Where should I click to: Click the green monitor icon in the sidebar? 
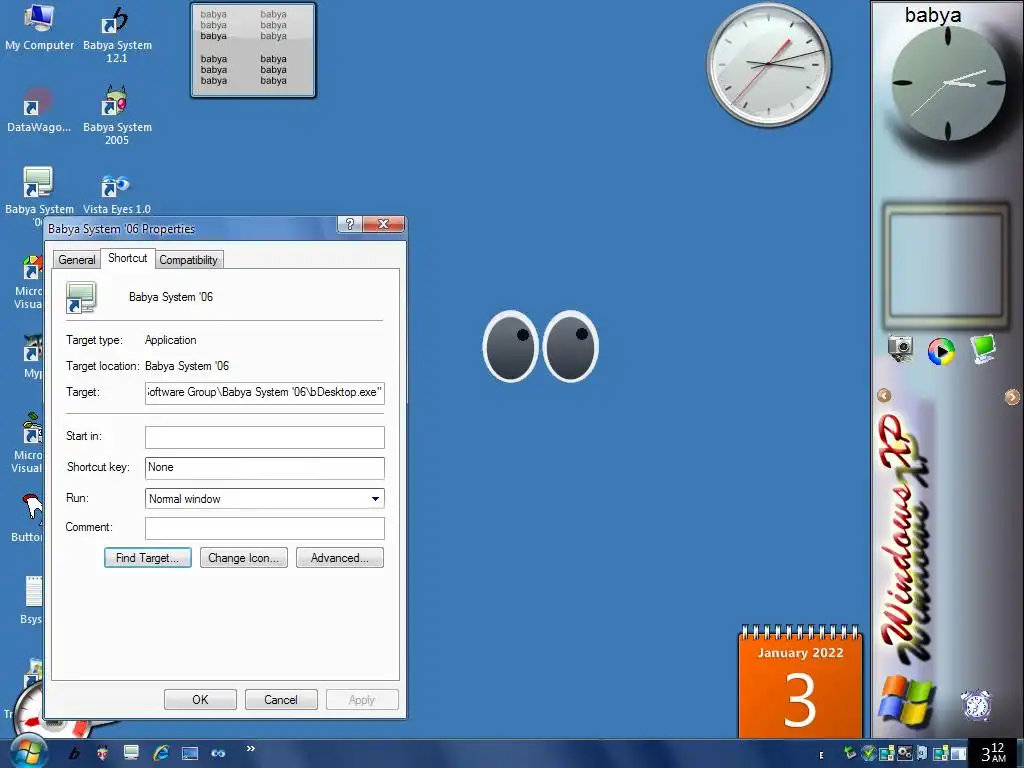coord(982,349)
